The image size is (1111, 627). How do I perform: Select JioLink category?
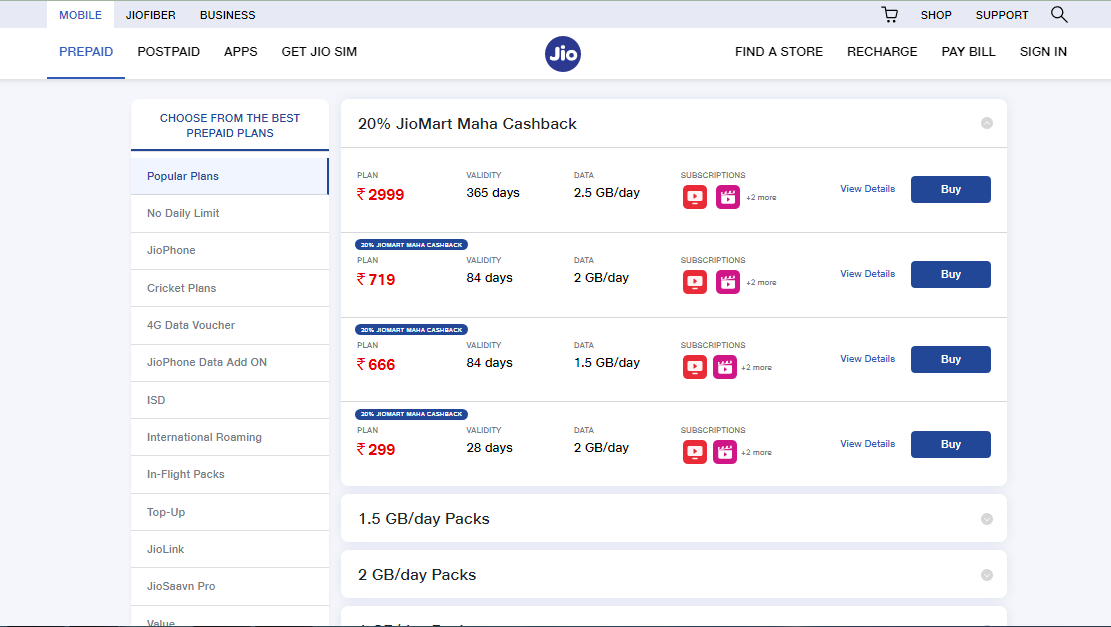(x=230, y=549)
